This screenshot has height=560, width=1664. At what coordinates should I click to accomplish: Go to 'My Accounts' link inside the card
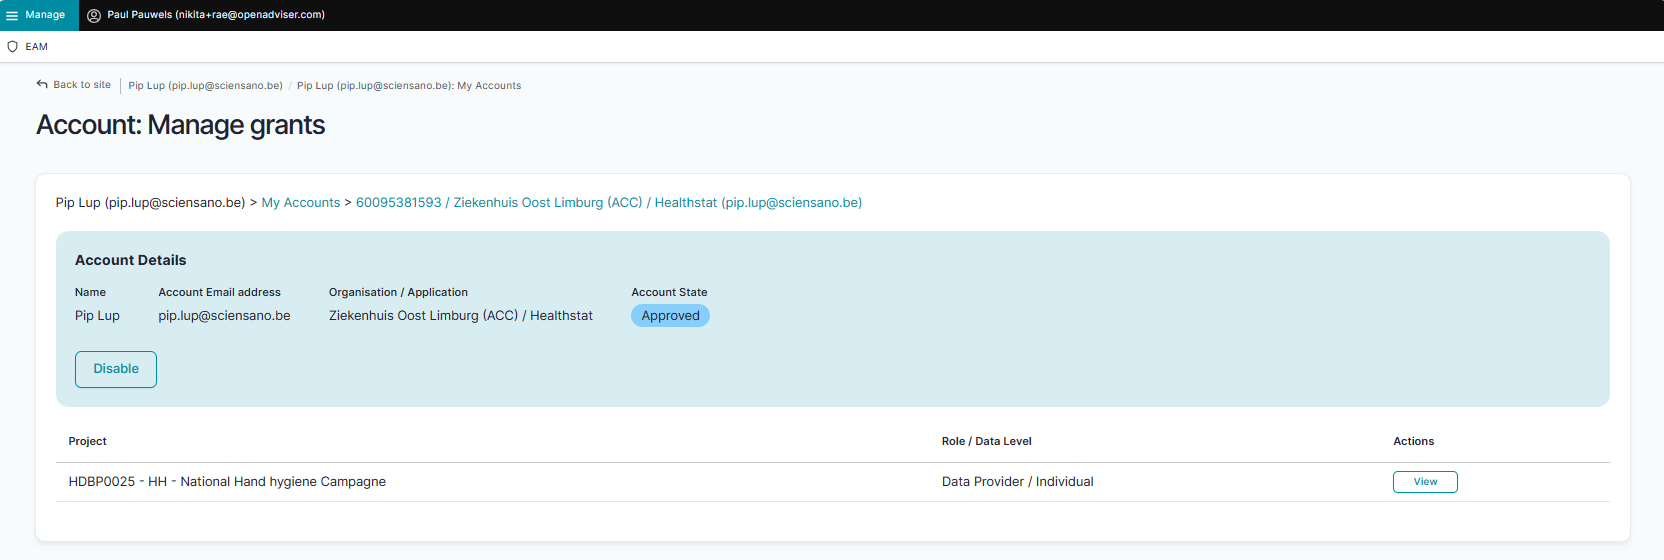(x=301, y=203)
